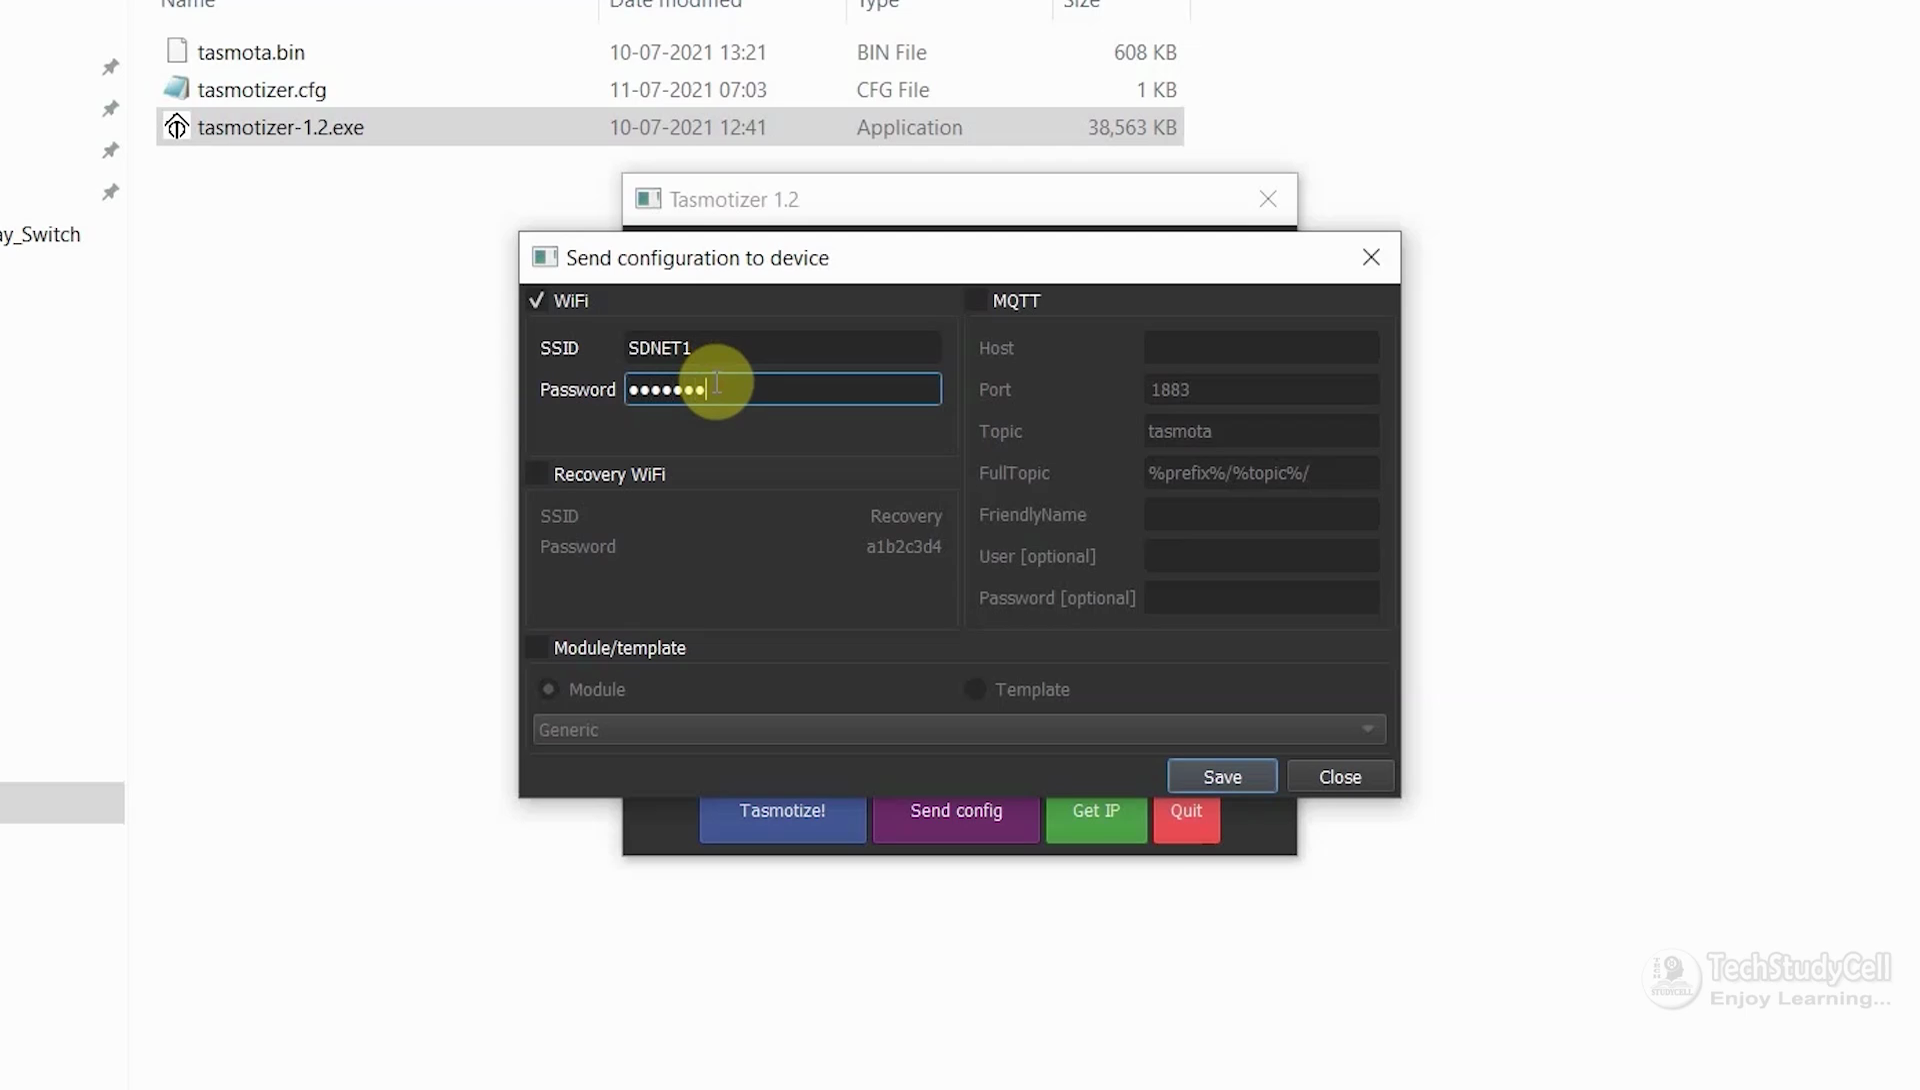
Task: Click the MQTT User optional field
Action: point(1262,556)
